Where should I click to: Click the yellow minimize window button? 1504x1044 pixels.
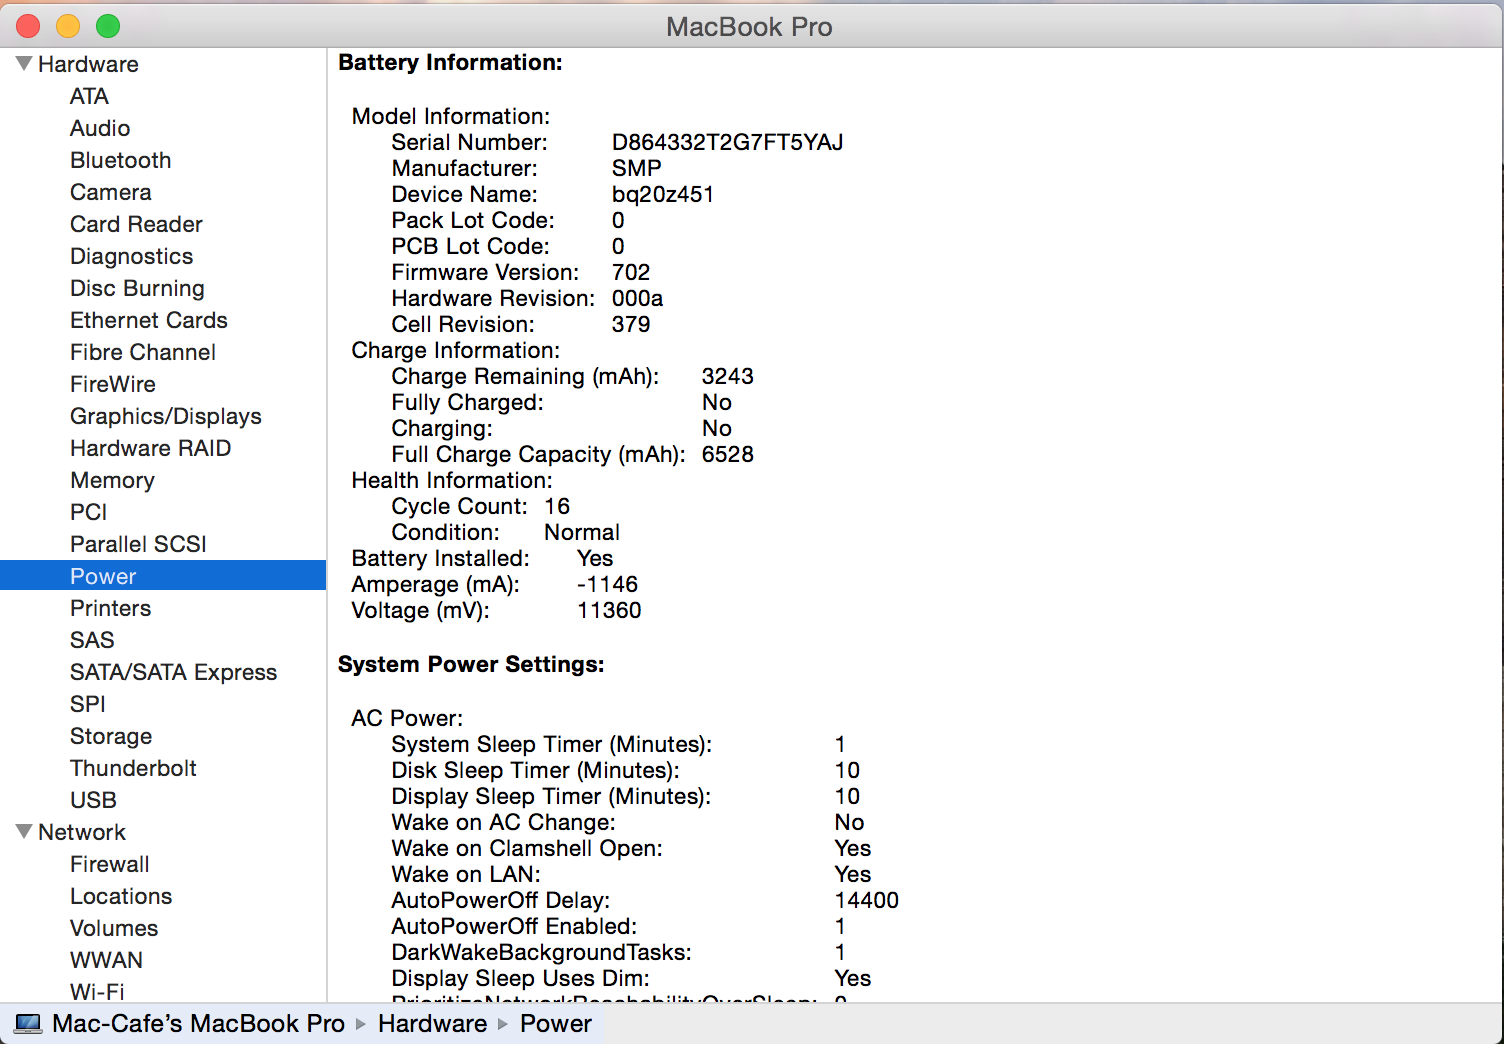(68, 26)
